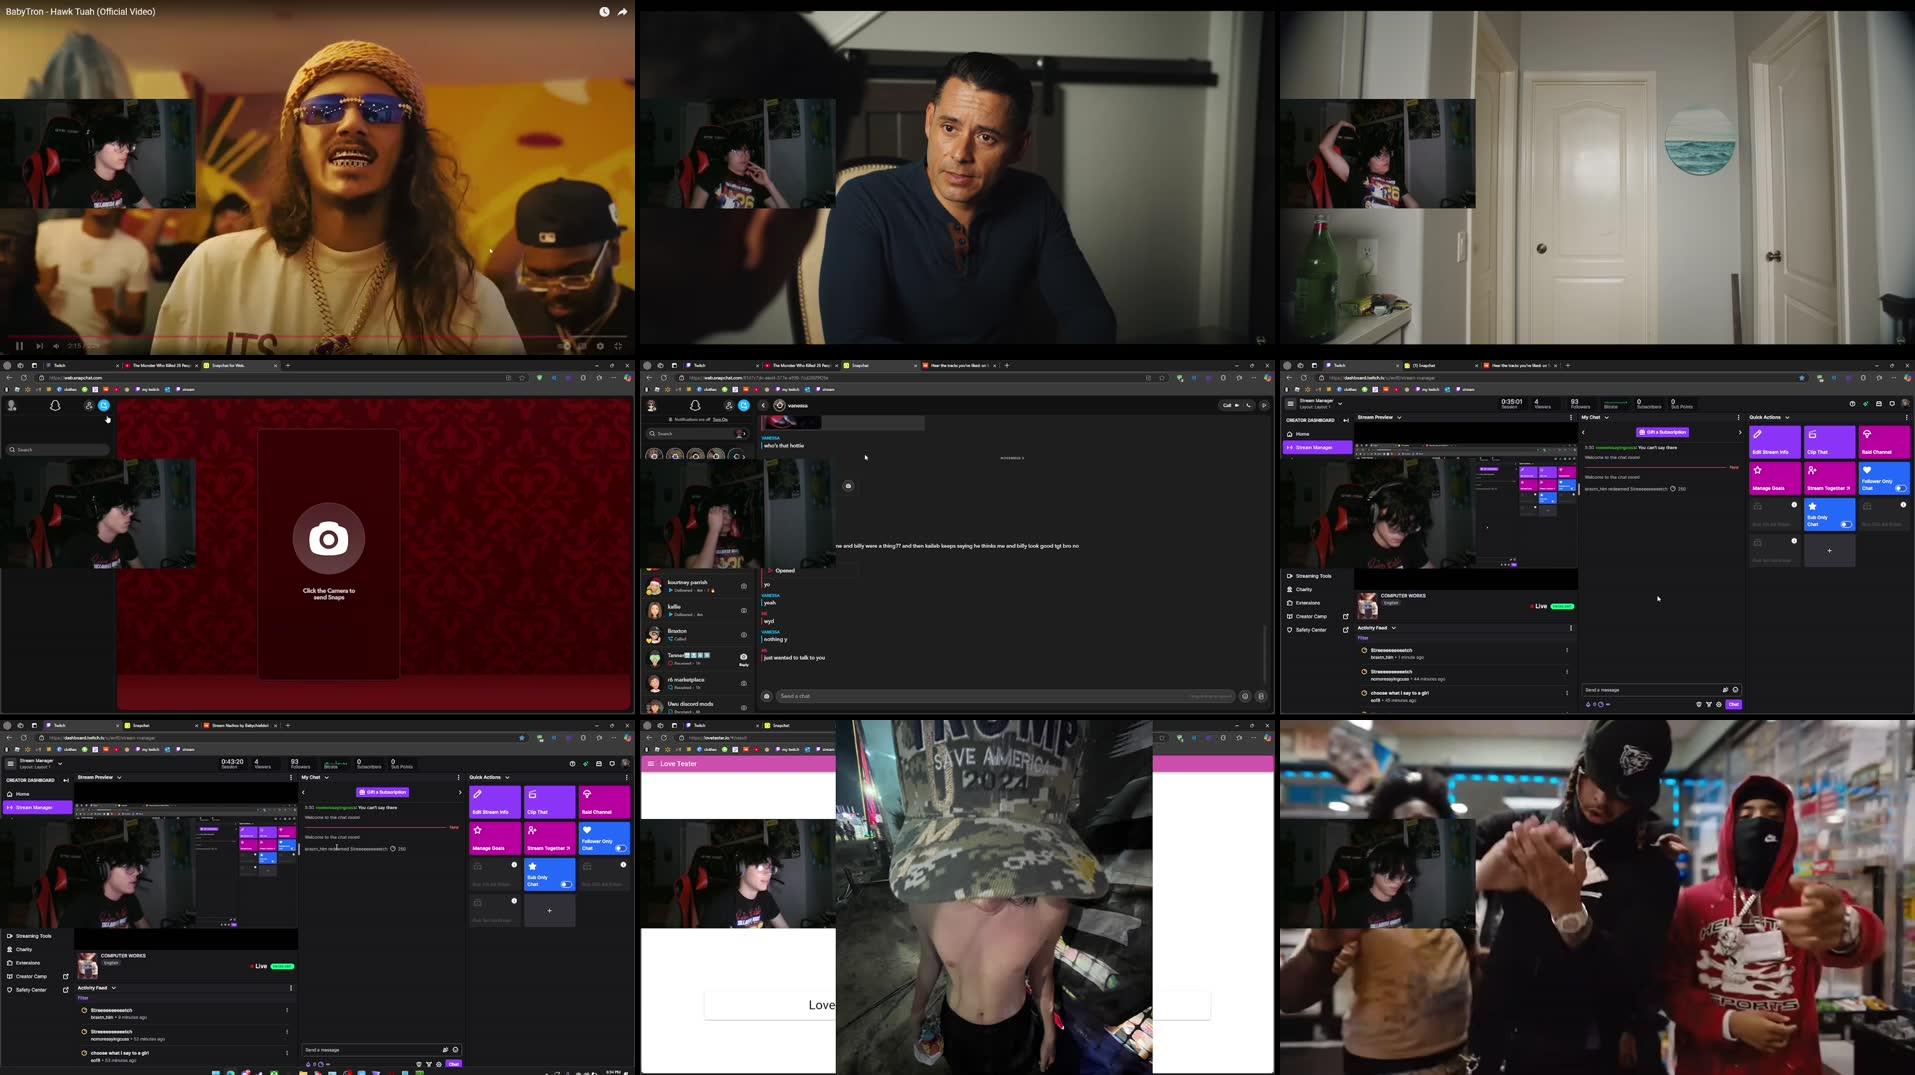1915x1075 pixels.
Task: Click Search field in Snapchat camera window
Action: click(x=58, y=450)
